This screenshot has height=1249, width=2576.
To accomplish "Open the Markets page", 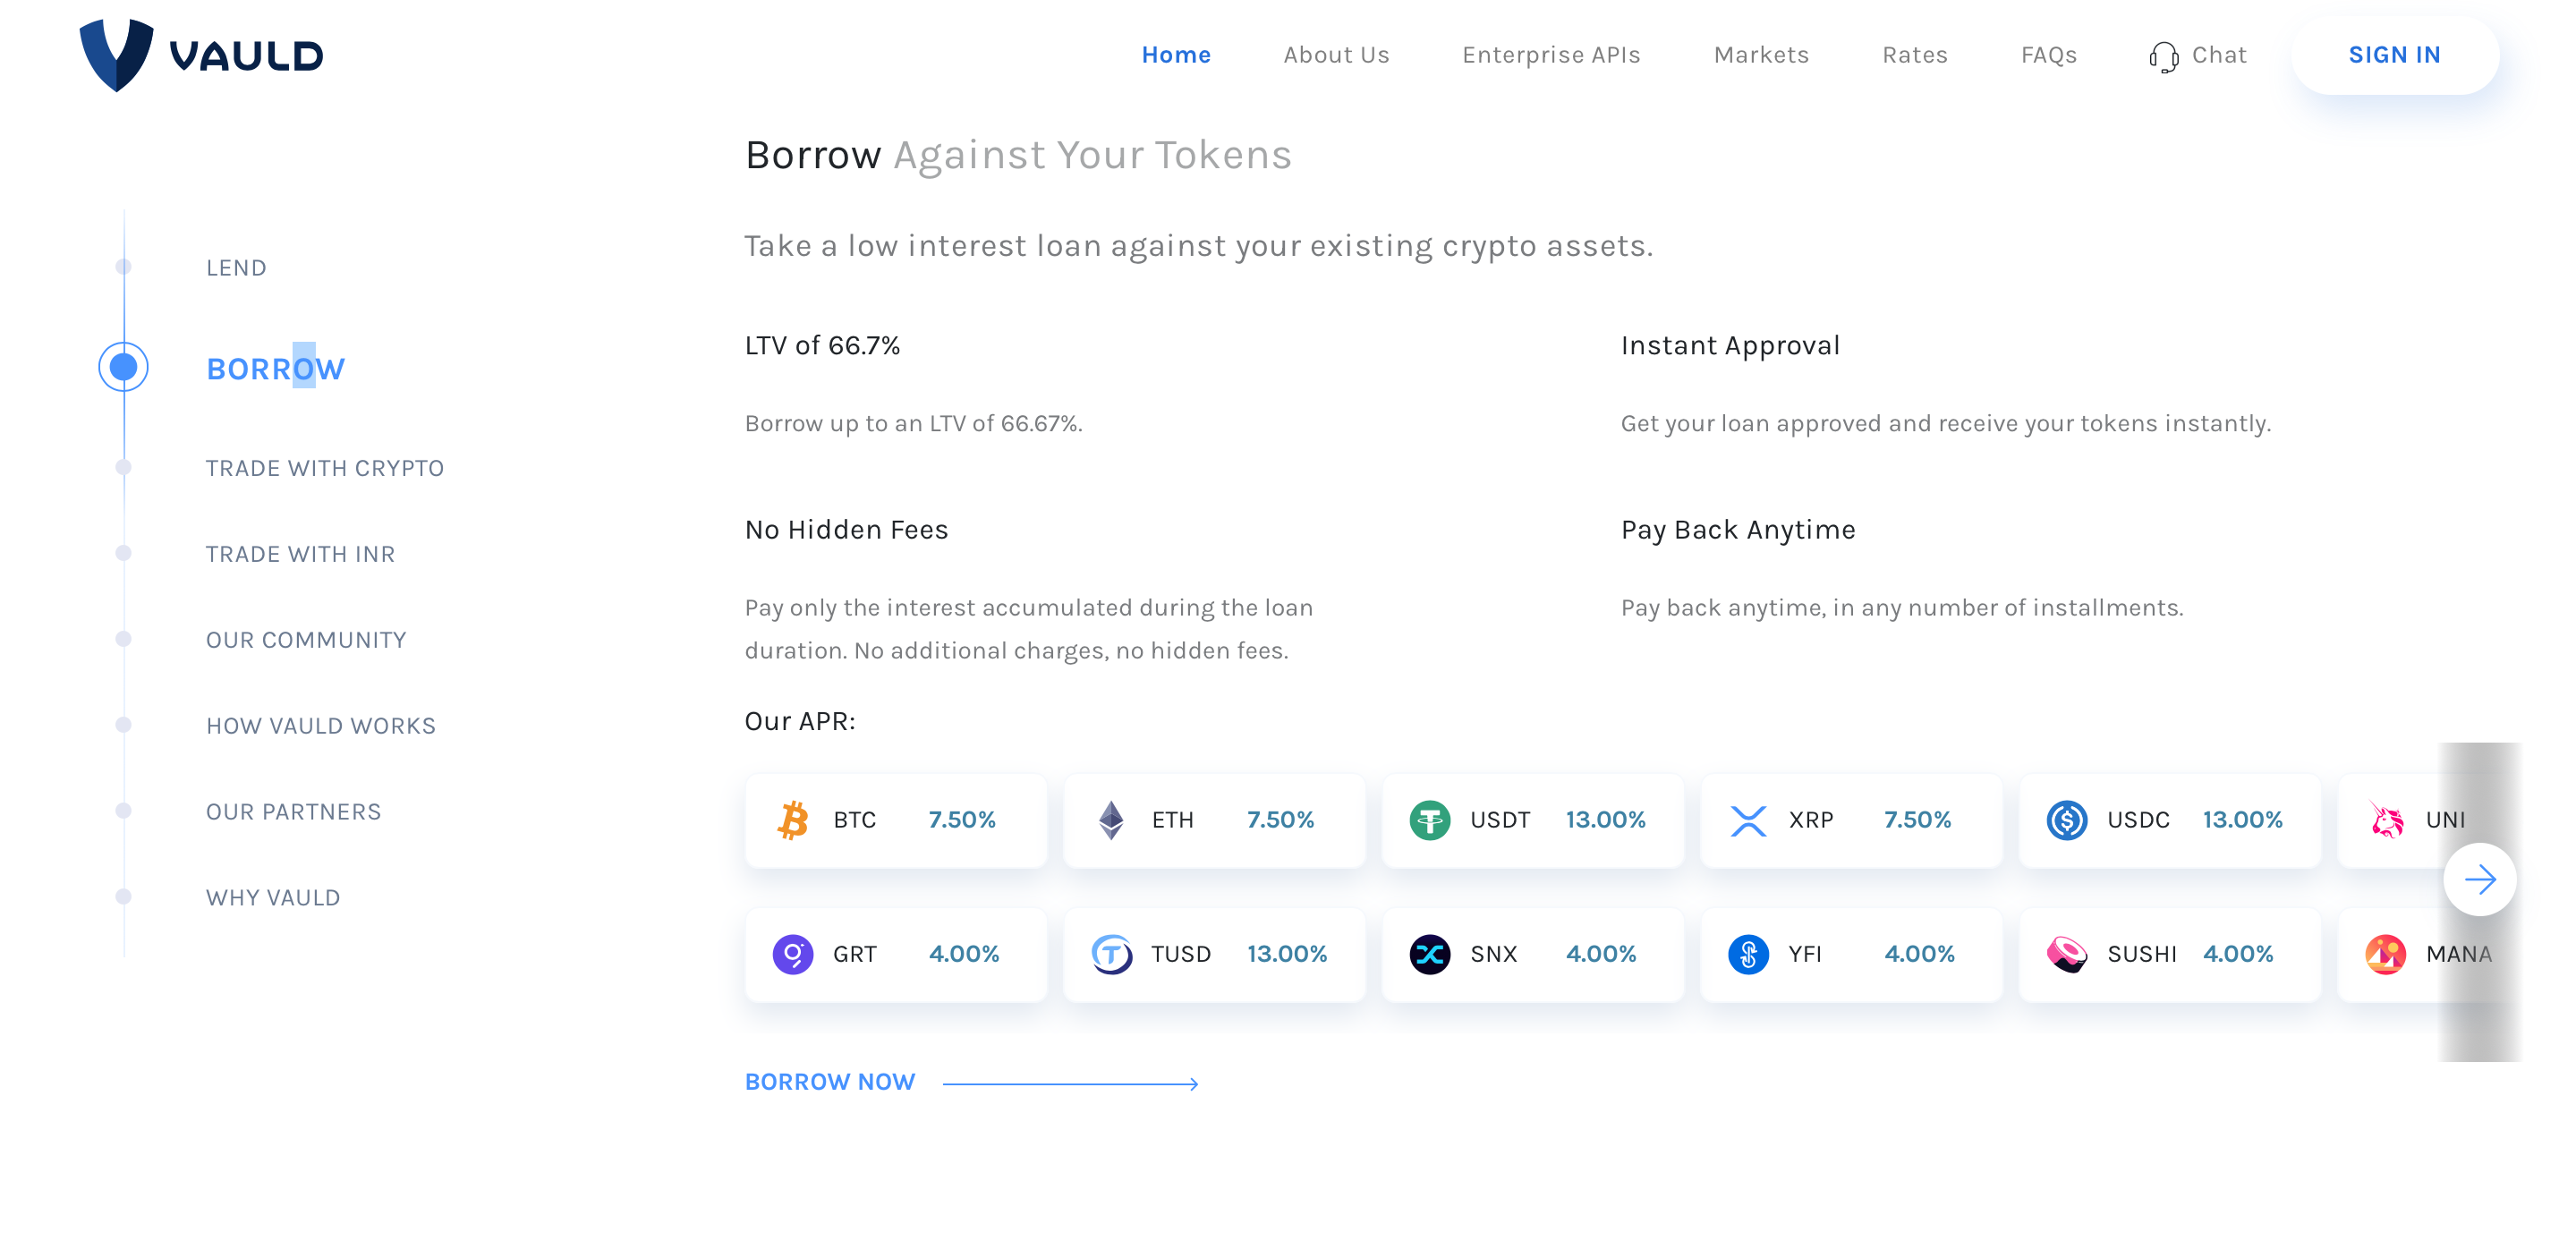I will pos(1761,55).
